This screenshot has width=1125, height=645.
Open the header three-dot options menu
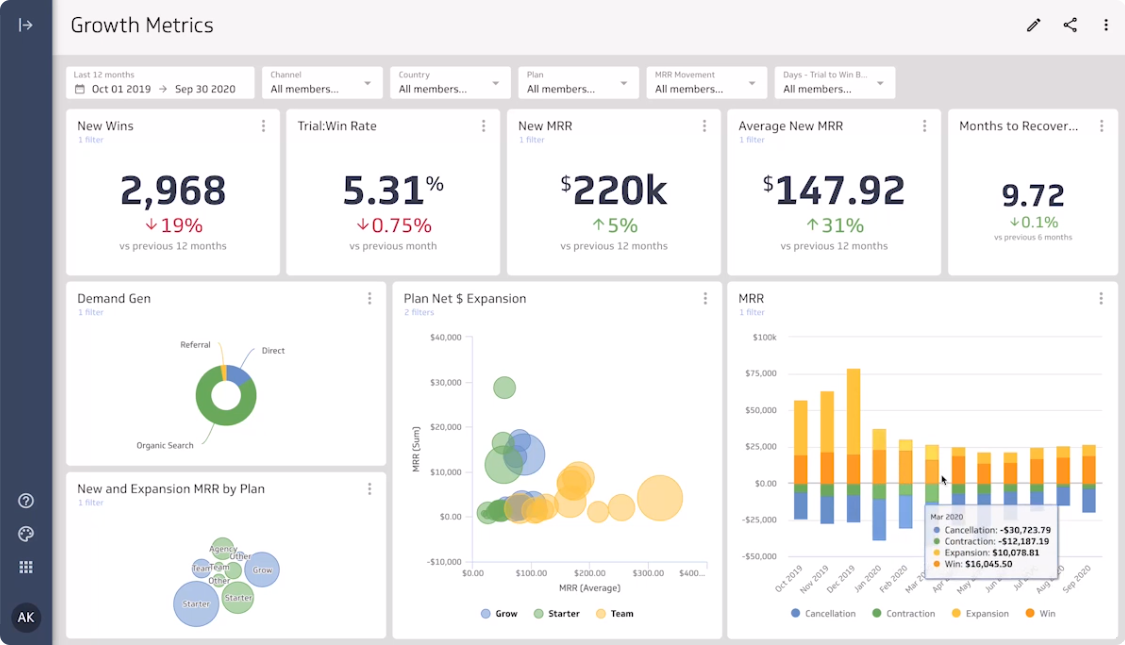(1106, 25)
